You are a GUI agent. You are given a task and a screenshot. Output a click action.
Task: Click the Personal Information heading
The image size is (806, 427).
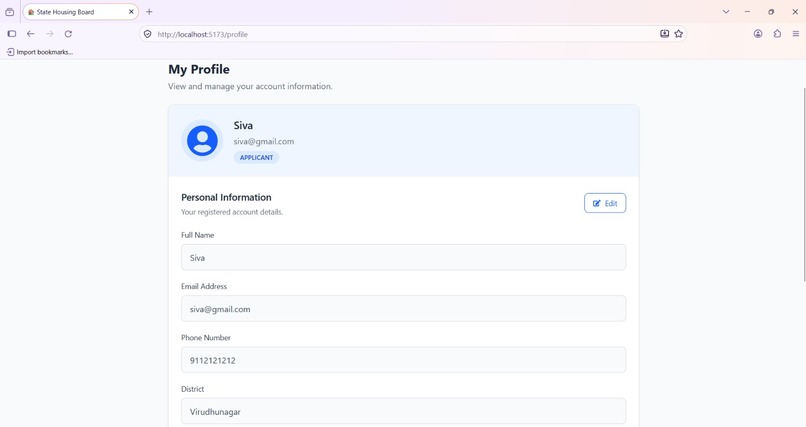click(226, 197)
